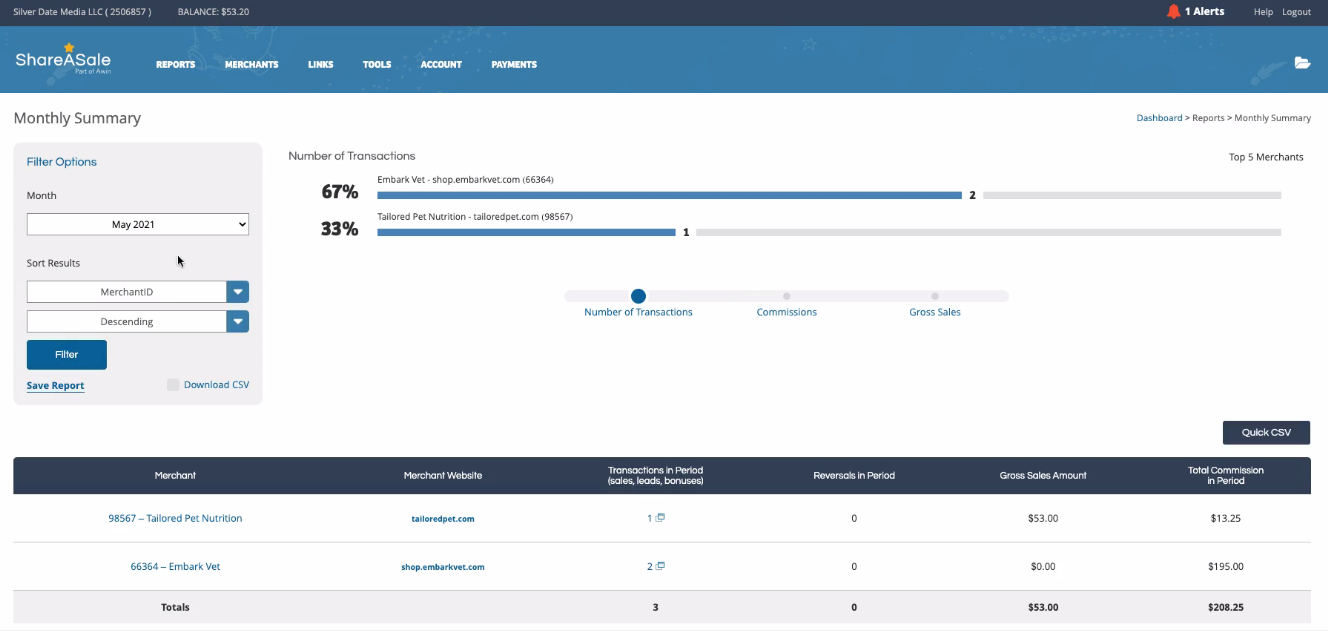Click the Dashboard breadcrumb link
This screenshot has width=1328, height=631.
(1159, 118)
